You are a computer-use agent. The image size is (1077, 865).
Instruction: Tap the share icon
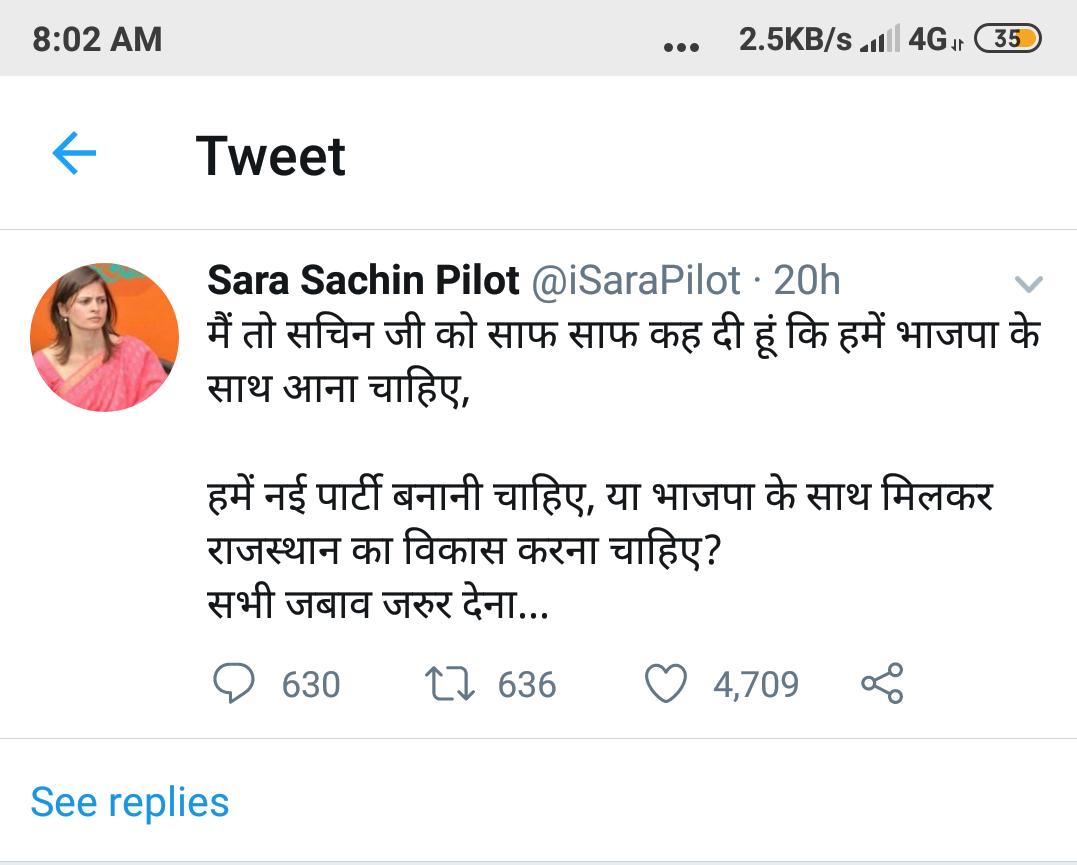pos(882,683)
